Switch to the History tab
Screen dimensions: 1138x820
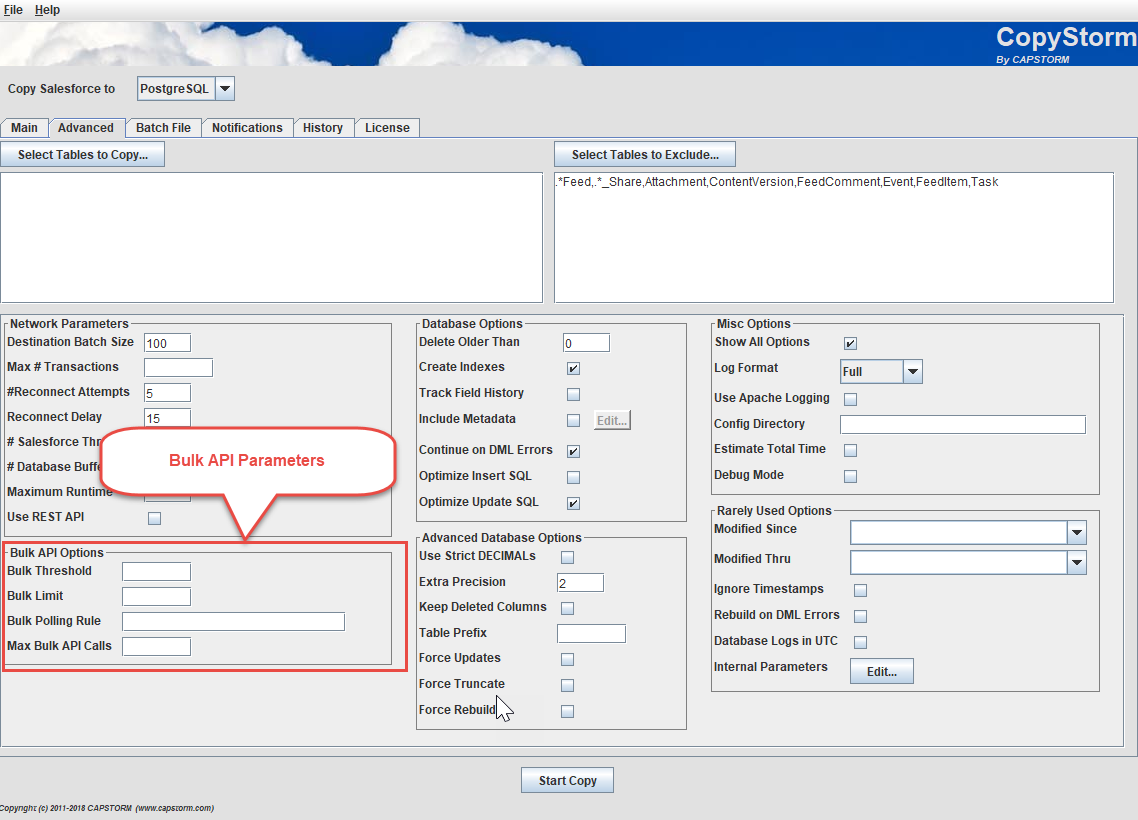(x=323, y=128)
